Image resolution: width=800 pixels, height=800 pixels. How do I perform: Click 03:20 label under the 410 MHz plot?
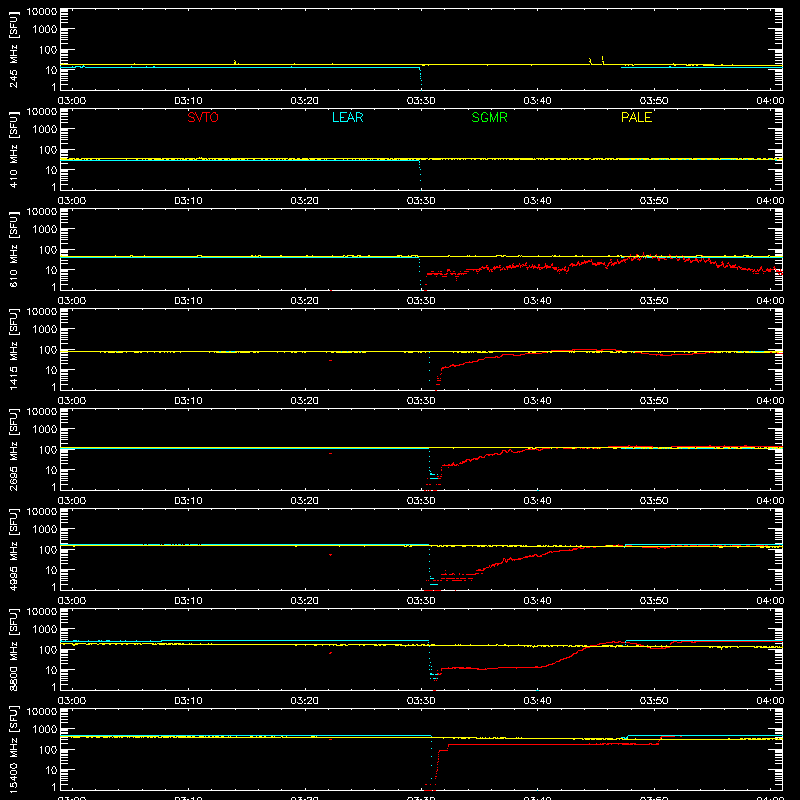pos(305,201)
